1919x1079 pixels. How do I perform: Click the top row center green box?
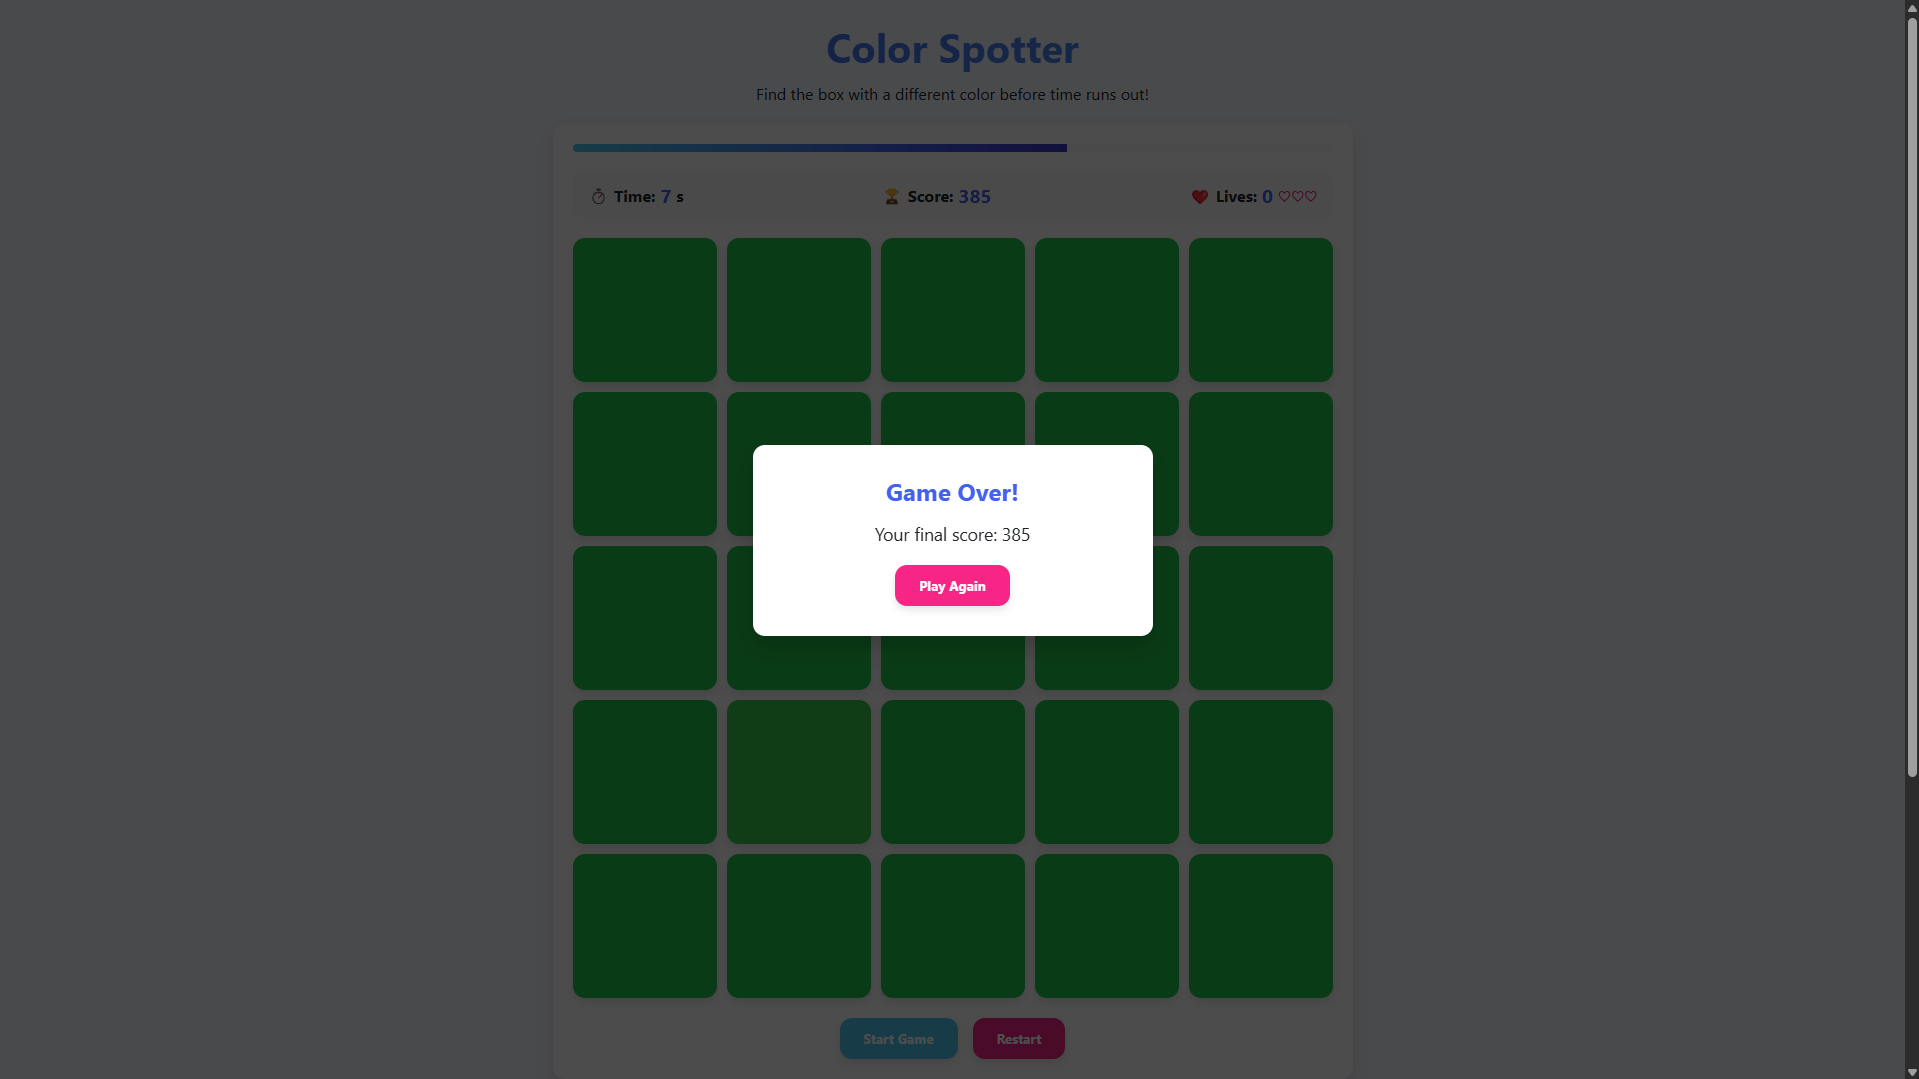[x=952, y=309]
